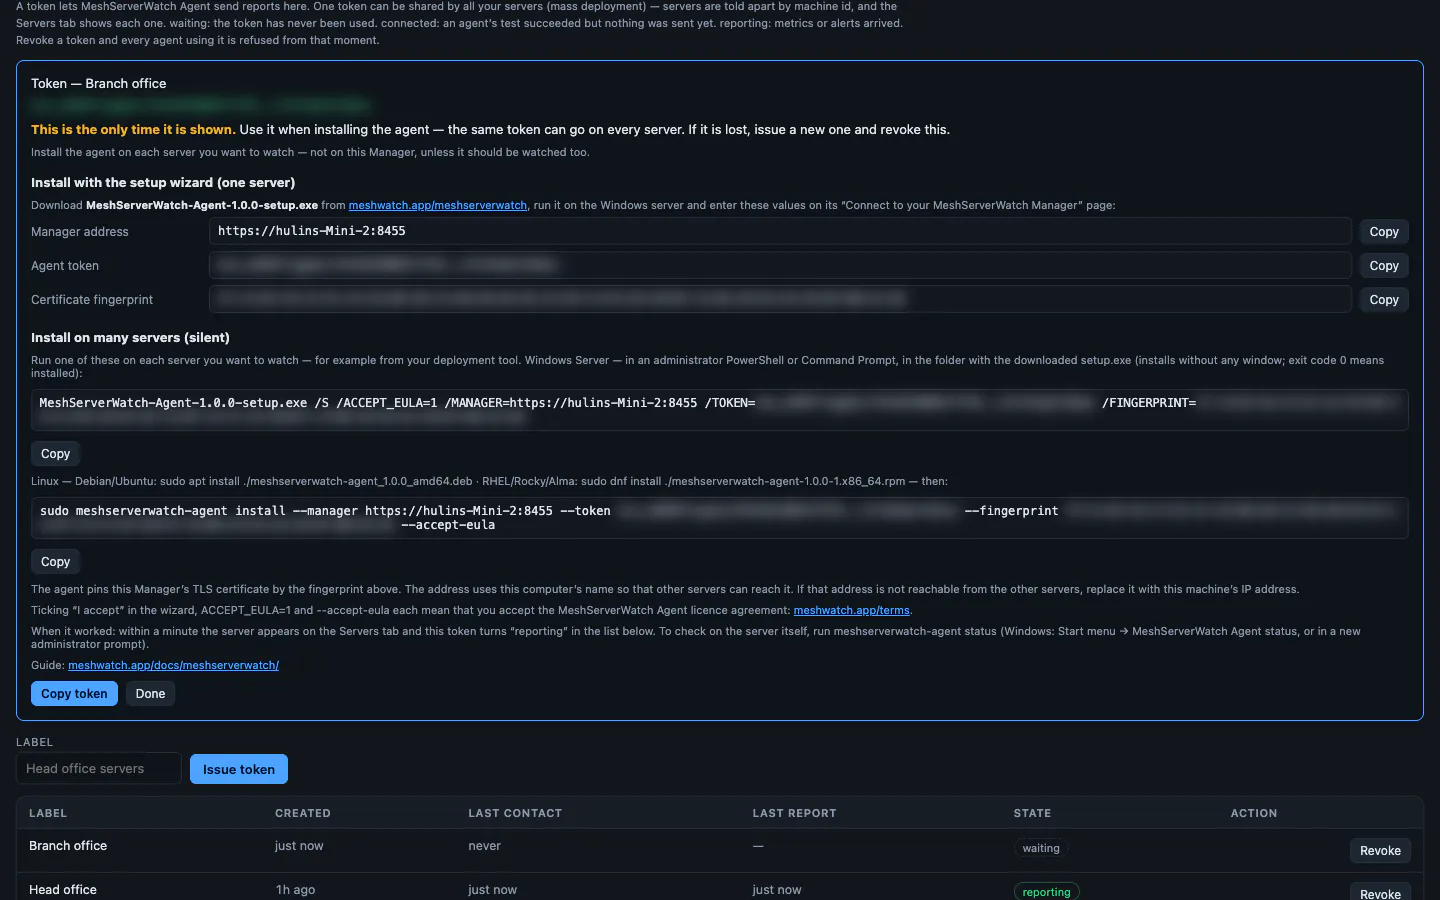Screen dimensions: 1440x900
Task: Open the meshwatch.app/meshserverwatch download link
Action: [438, 205]
